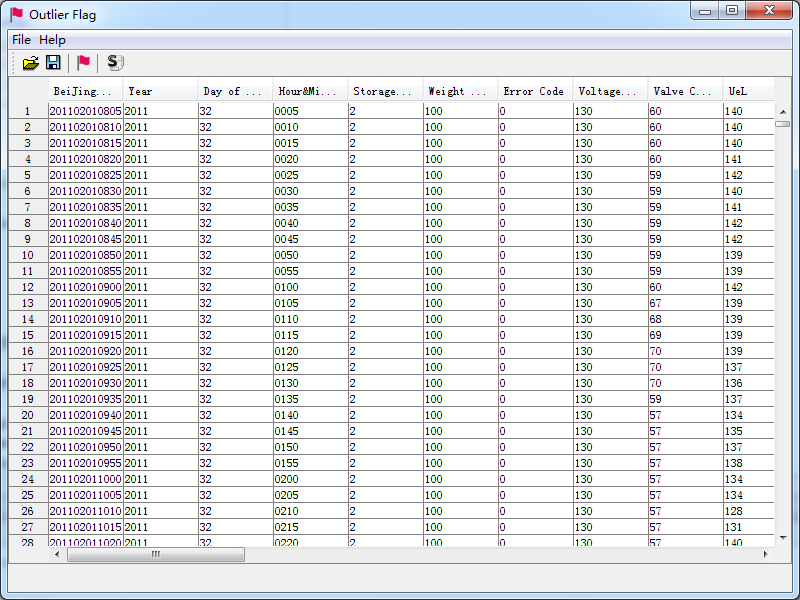800x600 pixels.
Task: Open the Help menu
Action: coord(52,39)
